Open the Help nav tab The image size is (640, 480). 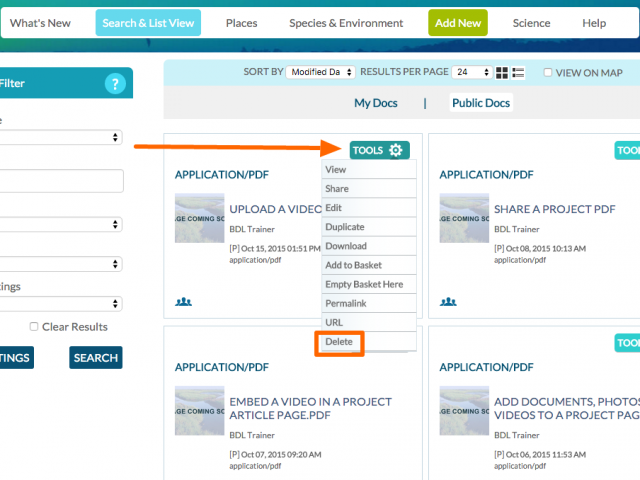594,23
